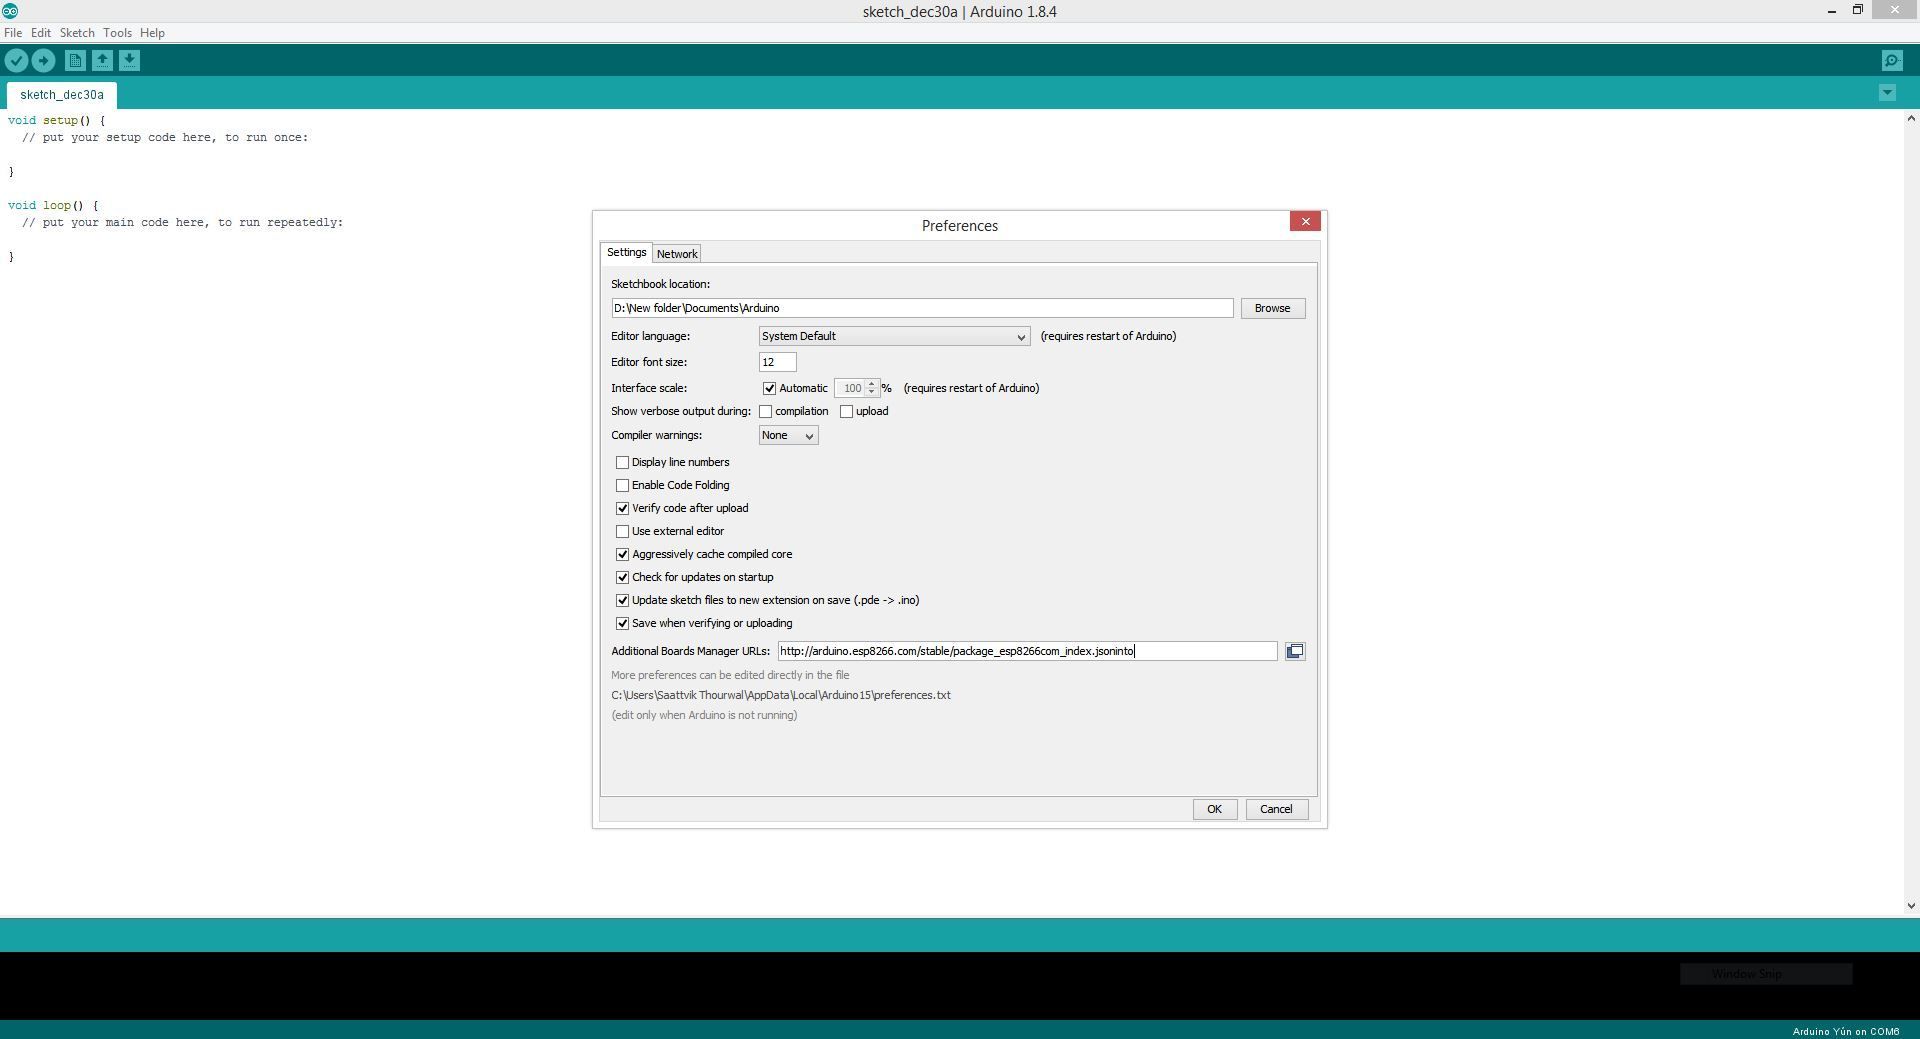Viewport: 1920px width, 1039px height.
Task: Click the Upload arrow toolbar icon
Action: tap(43, 61)
